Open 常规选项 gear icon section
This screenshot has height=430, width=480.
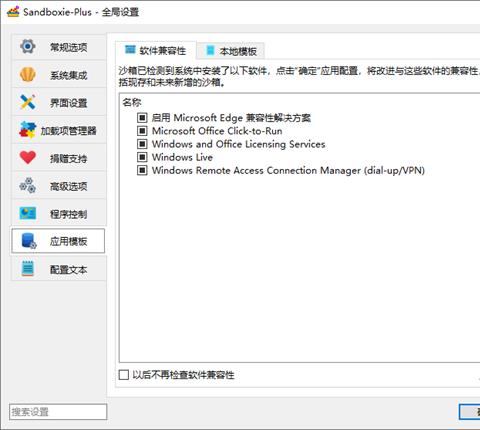(x=28, y=46)
